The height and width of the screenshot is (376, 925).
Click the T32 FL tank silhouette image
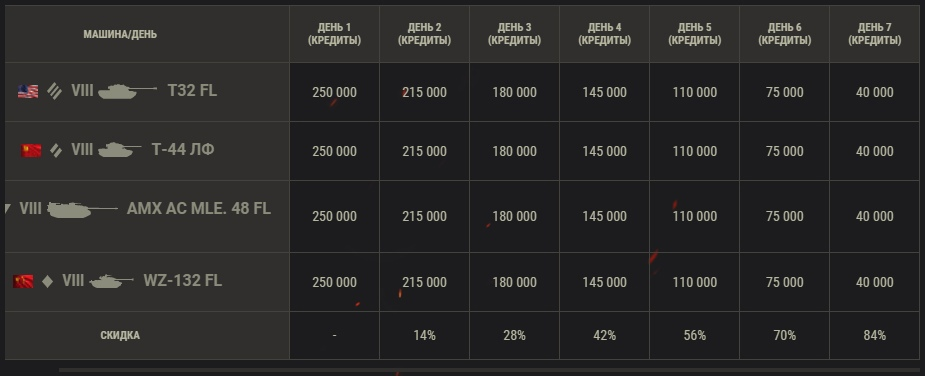click(127, 91)
